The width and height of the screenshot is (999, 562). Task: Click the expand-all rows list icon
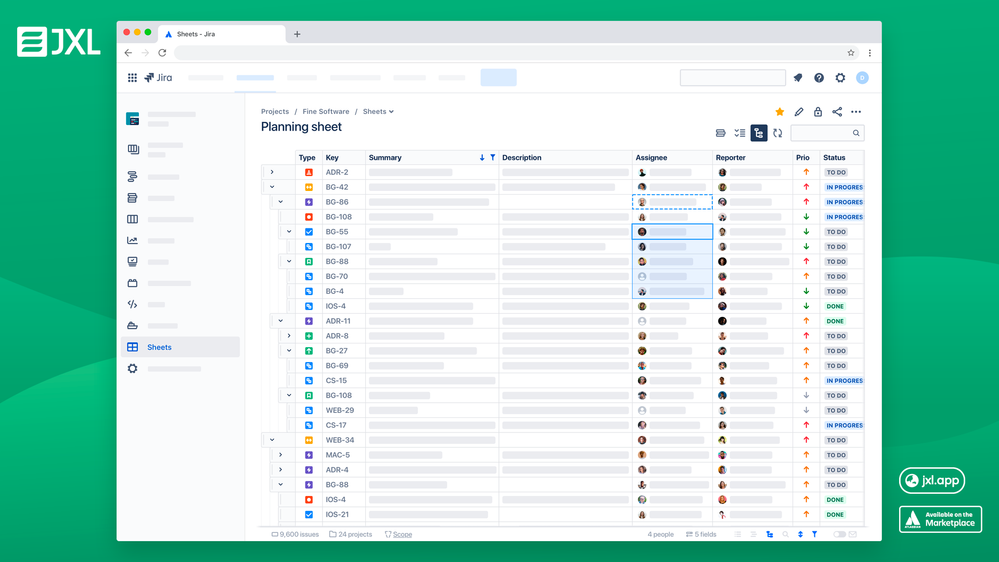click(740, 133)
